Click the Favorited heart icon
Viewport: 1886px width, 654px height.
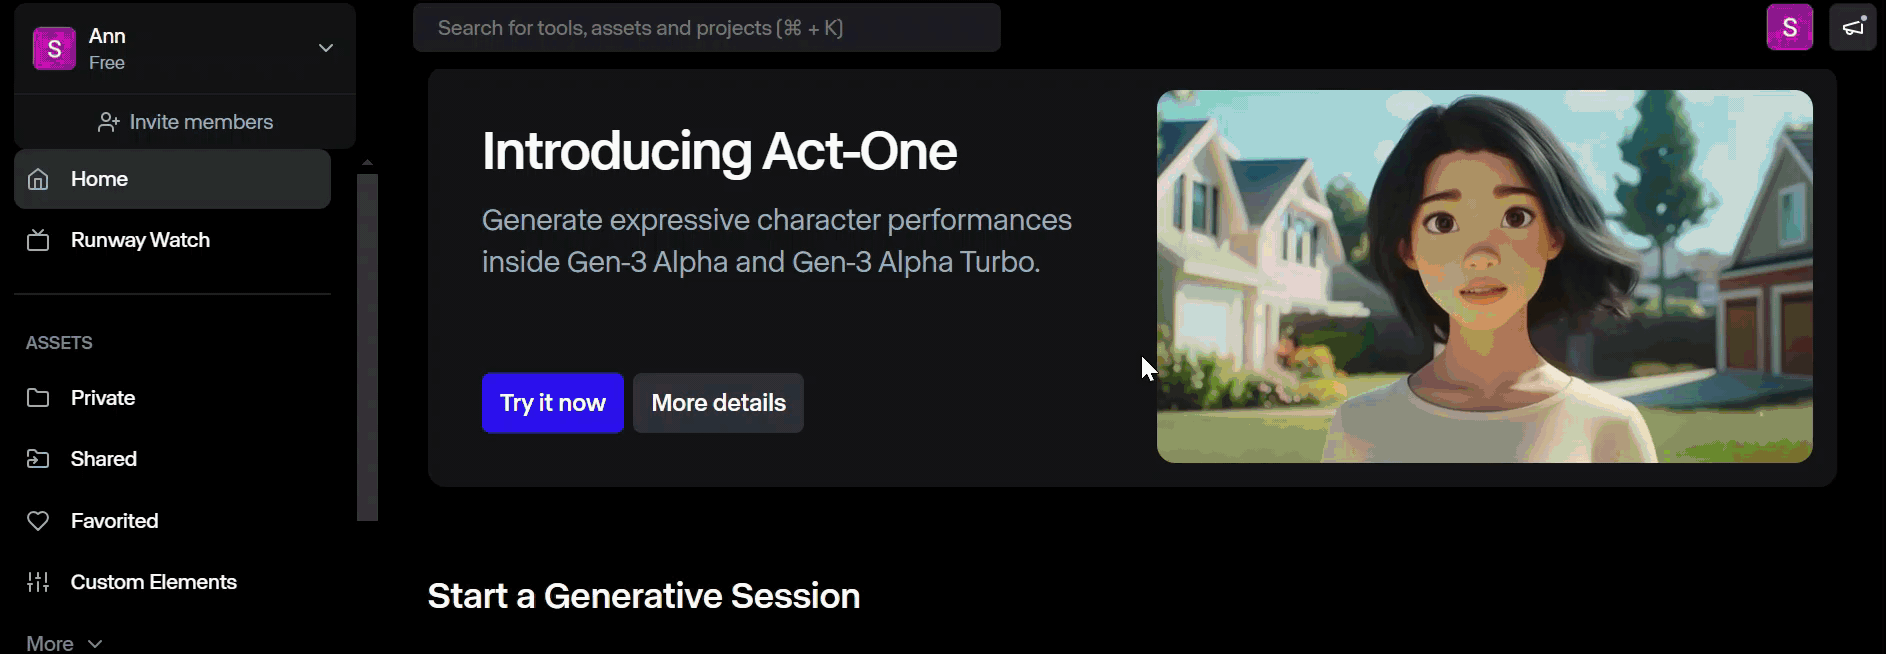pos(38,521)
